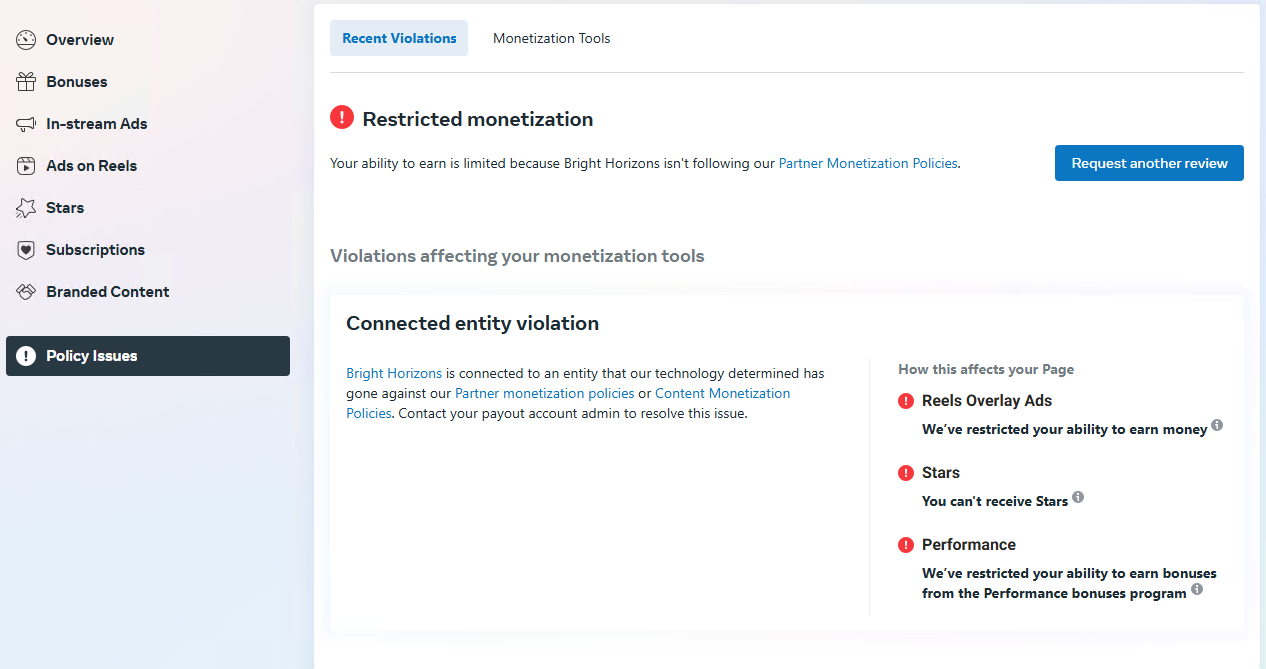
Task: Click the Stars sidebar star icon
Action: [x=26, y=208]
